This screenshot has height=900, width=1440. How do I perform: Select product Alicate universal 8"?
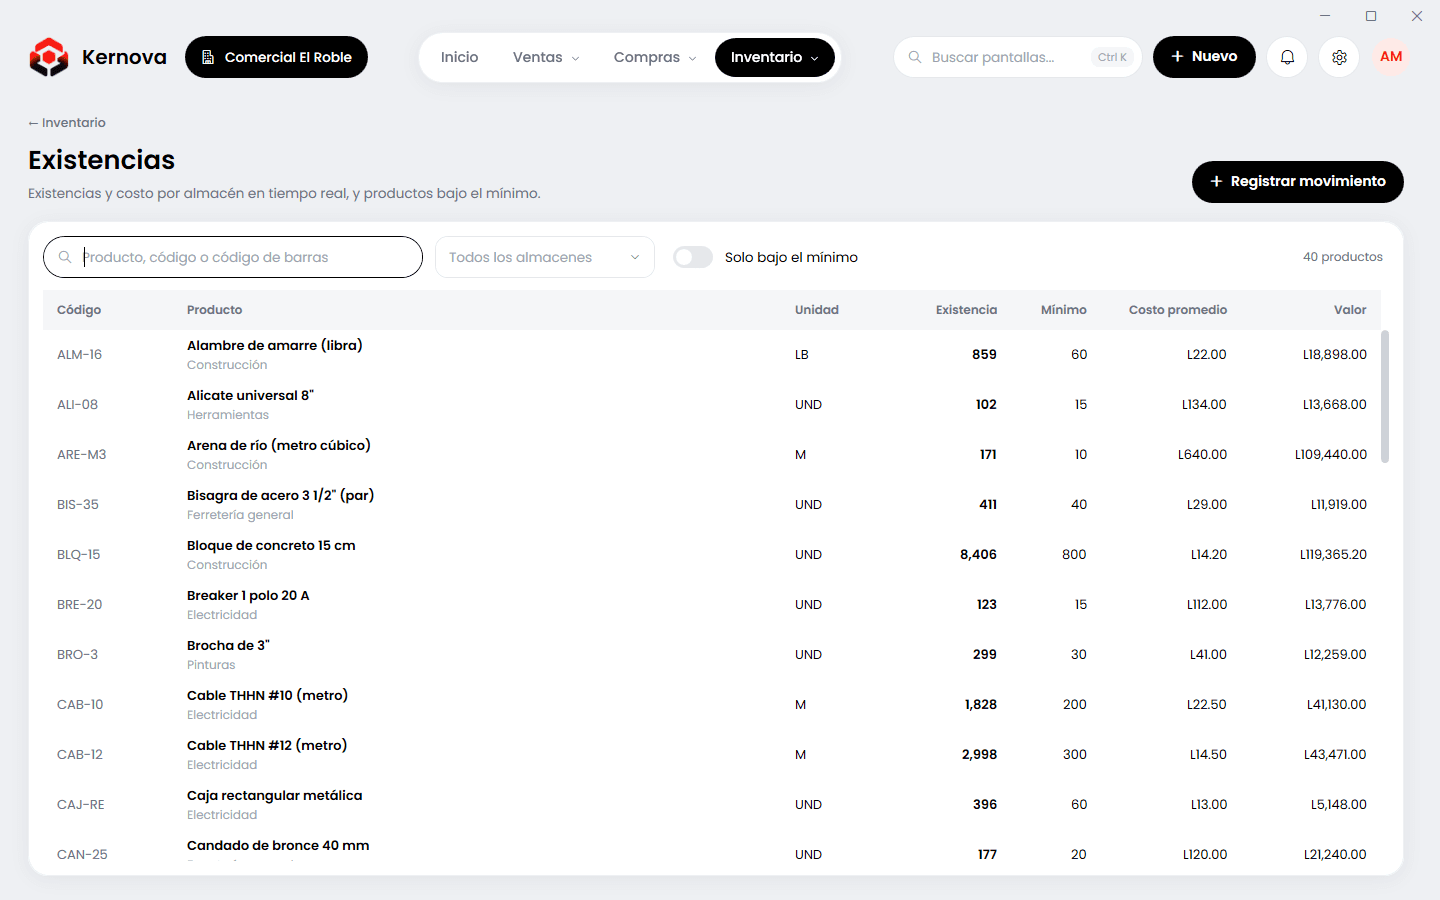pos(250,395)
